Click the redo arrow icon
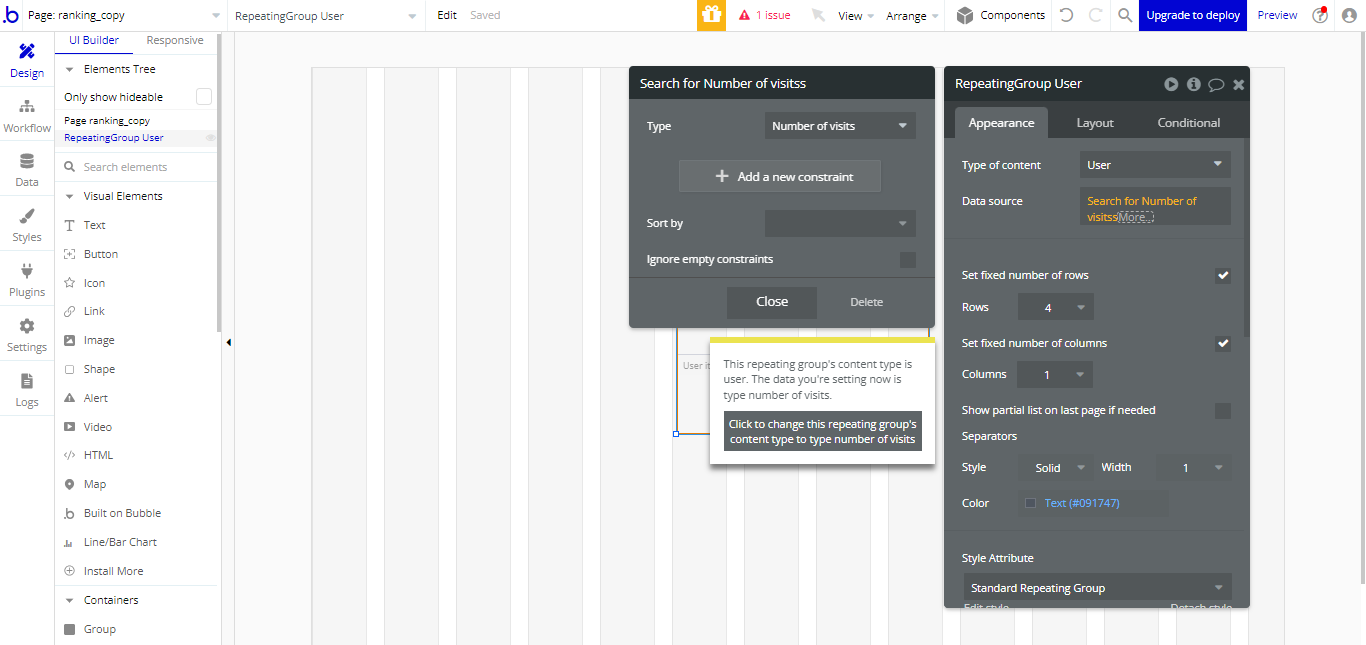This screenshot has height=645, width=1366. click(x=1095, y=16)
